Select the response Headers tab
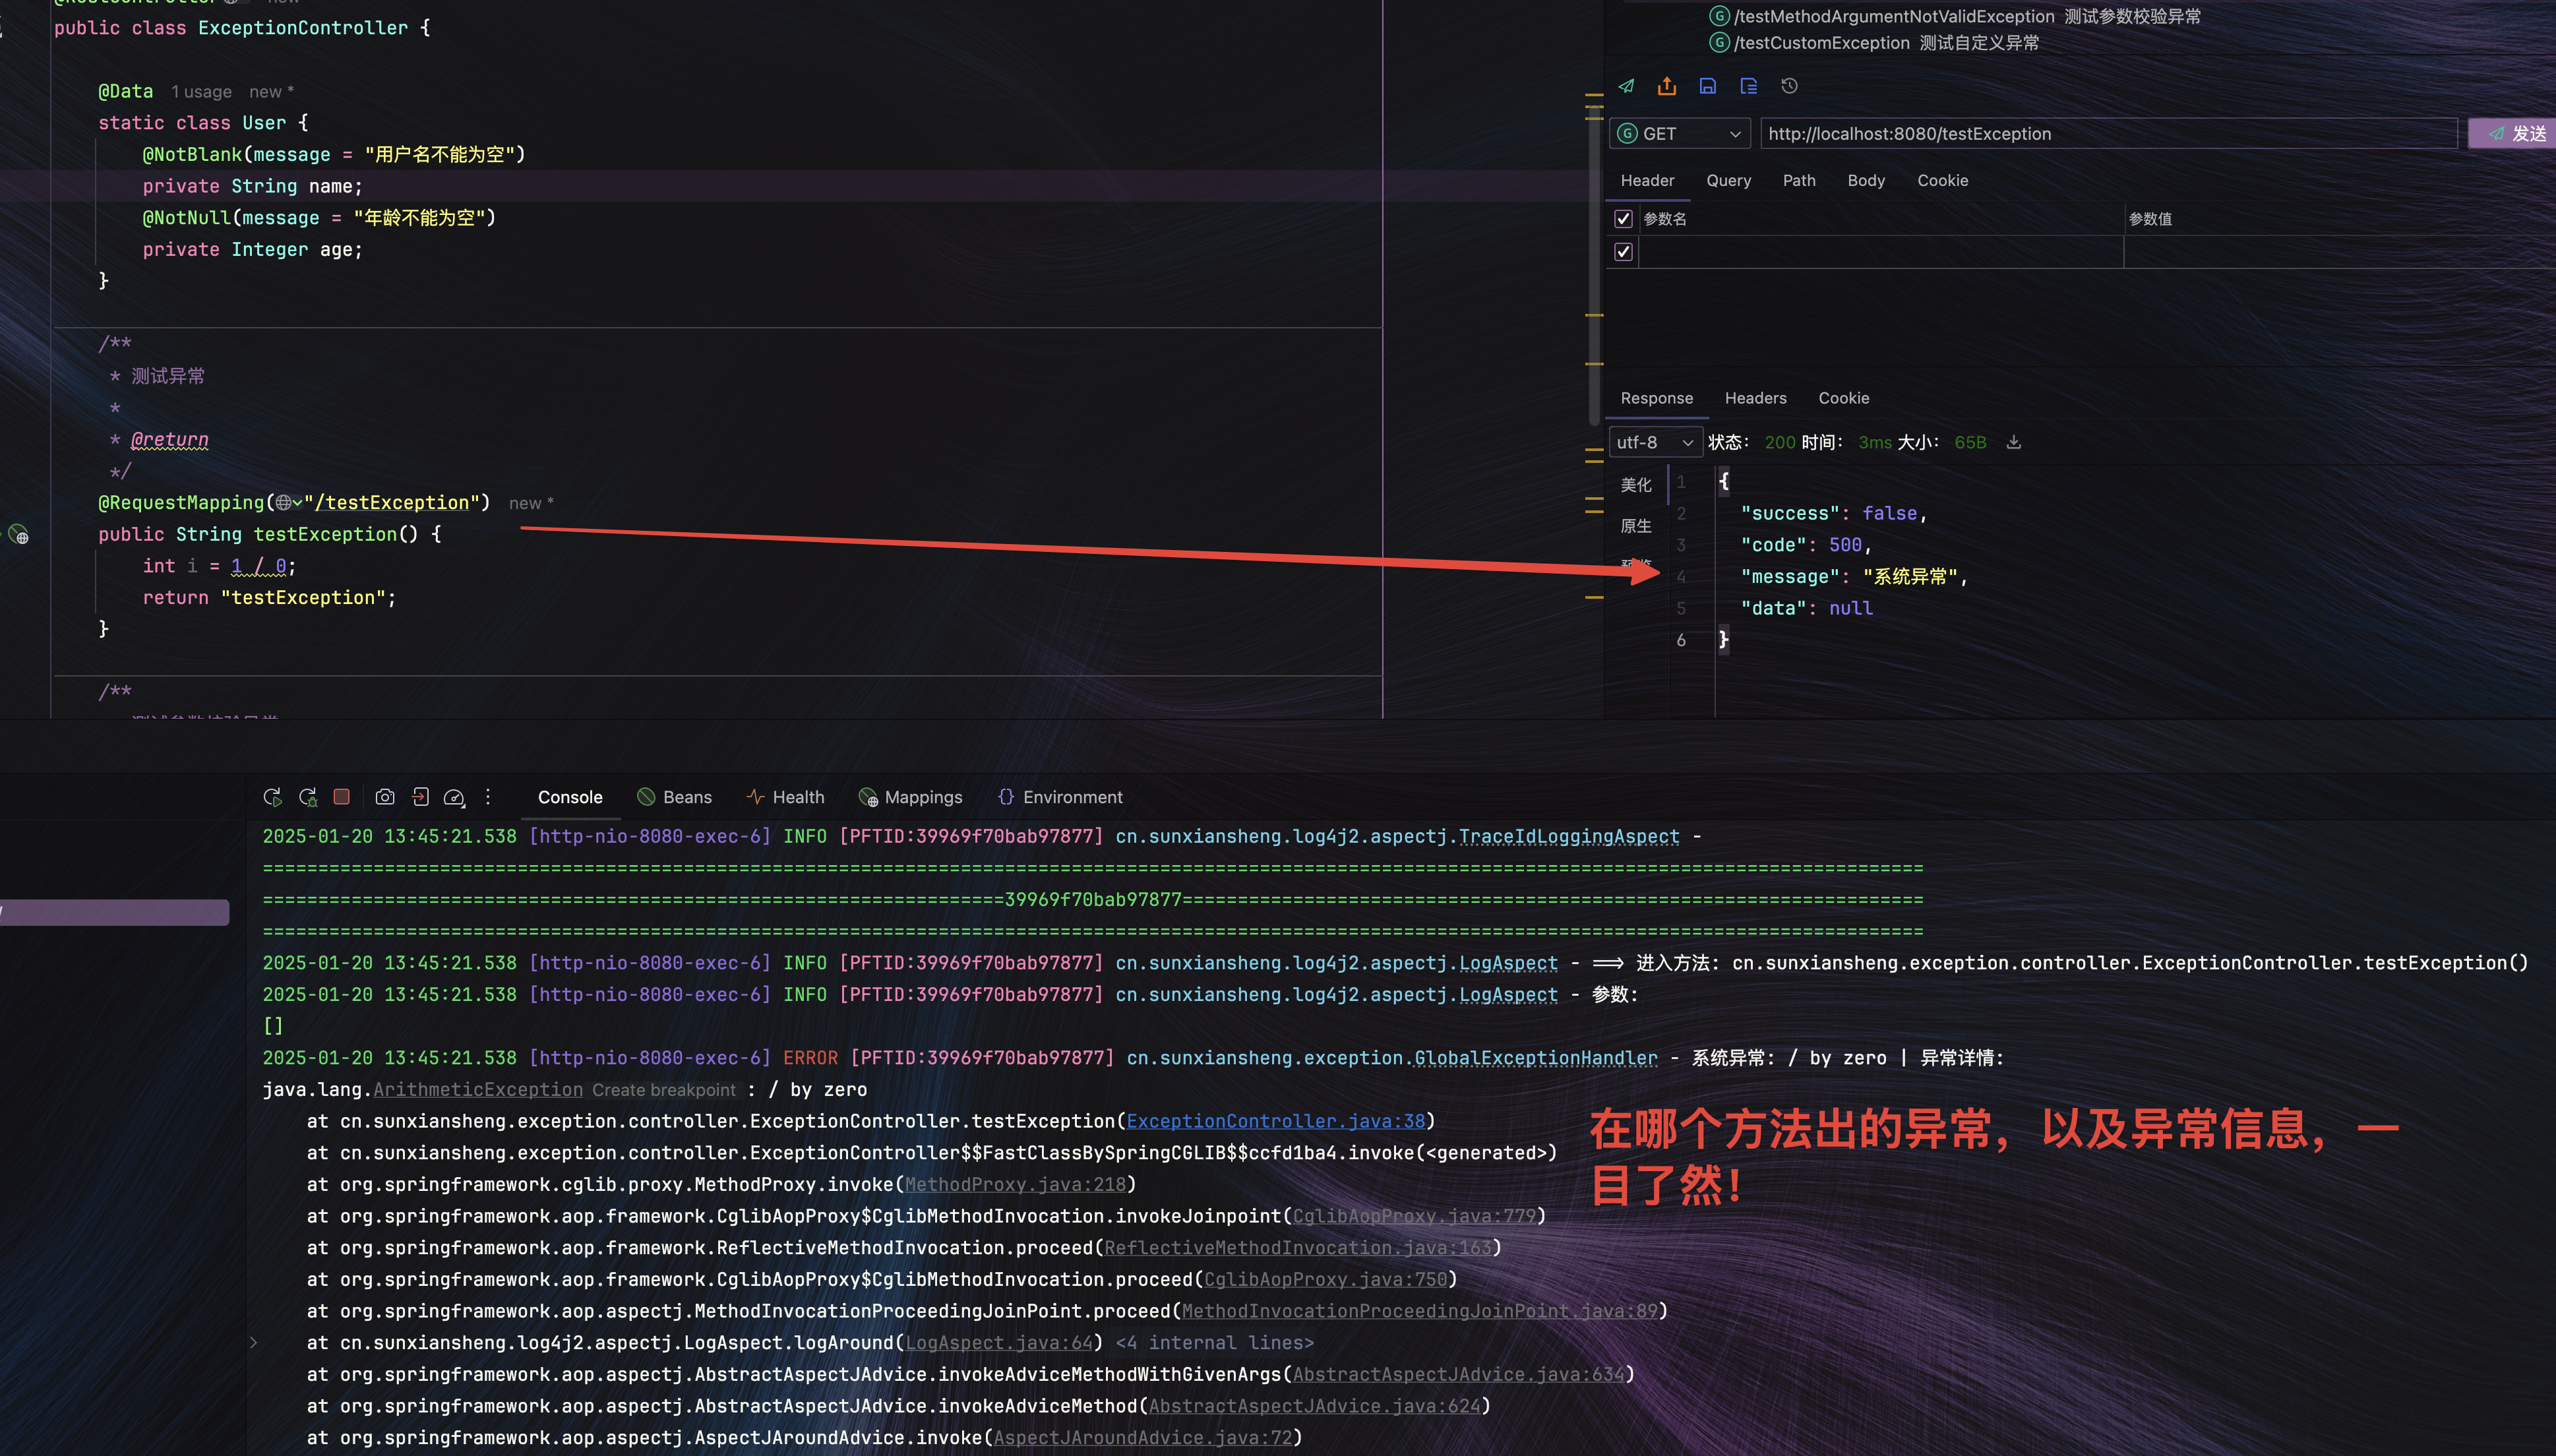The width and height of the screenshot is (2556, 1456). tap(1755, 398)
